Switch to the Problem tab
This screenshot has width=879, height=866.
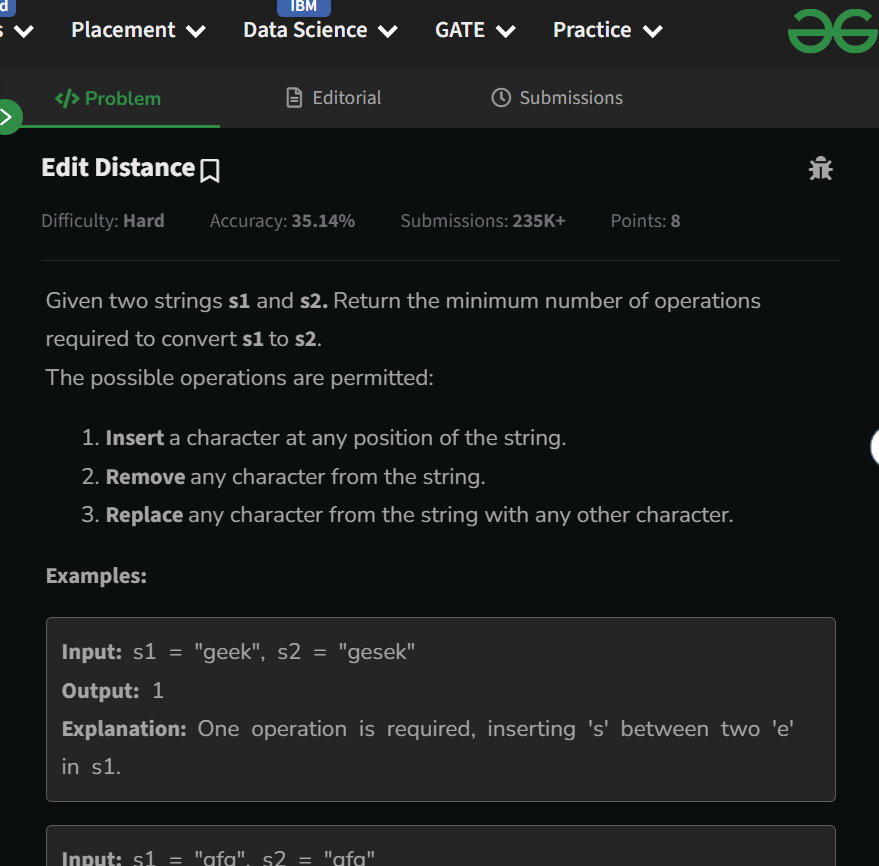tap(108, 99)
